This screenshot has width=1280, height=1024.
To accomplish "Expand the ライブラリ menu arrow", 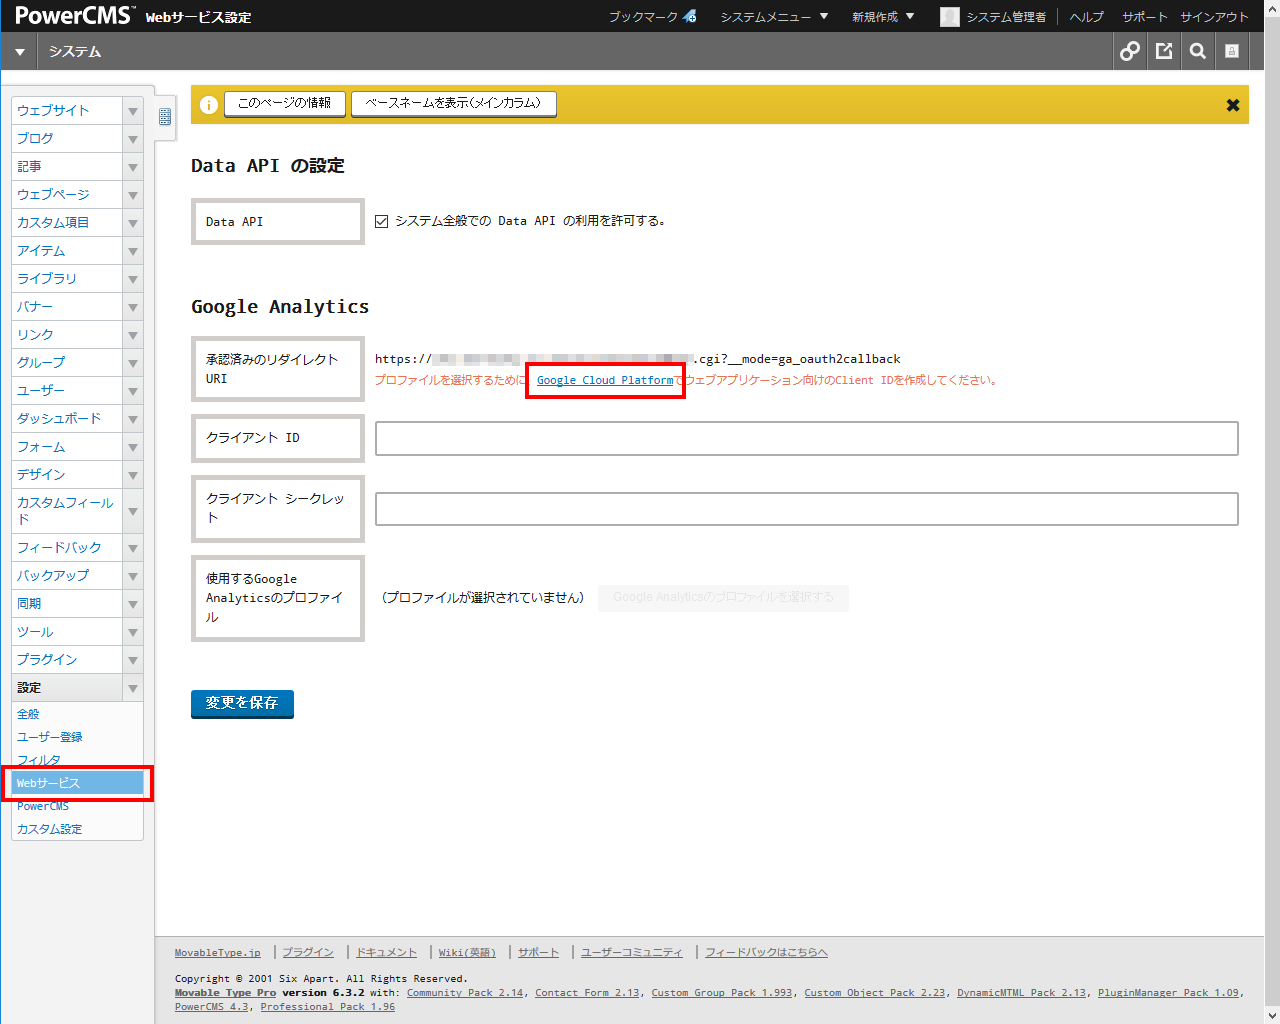I will pyautogui.click(x=133, y=279).
